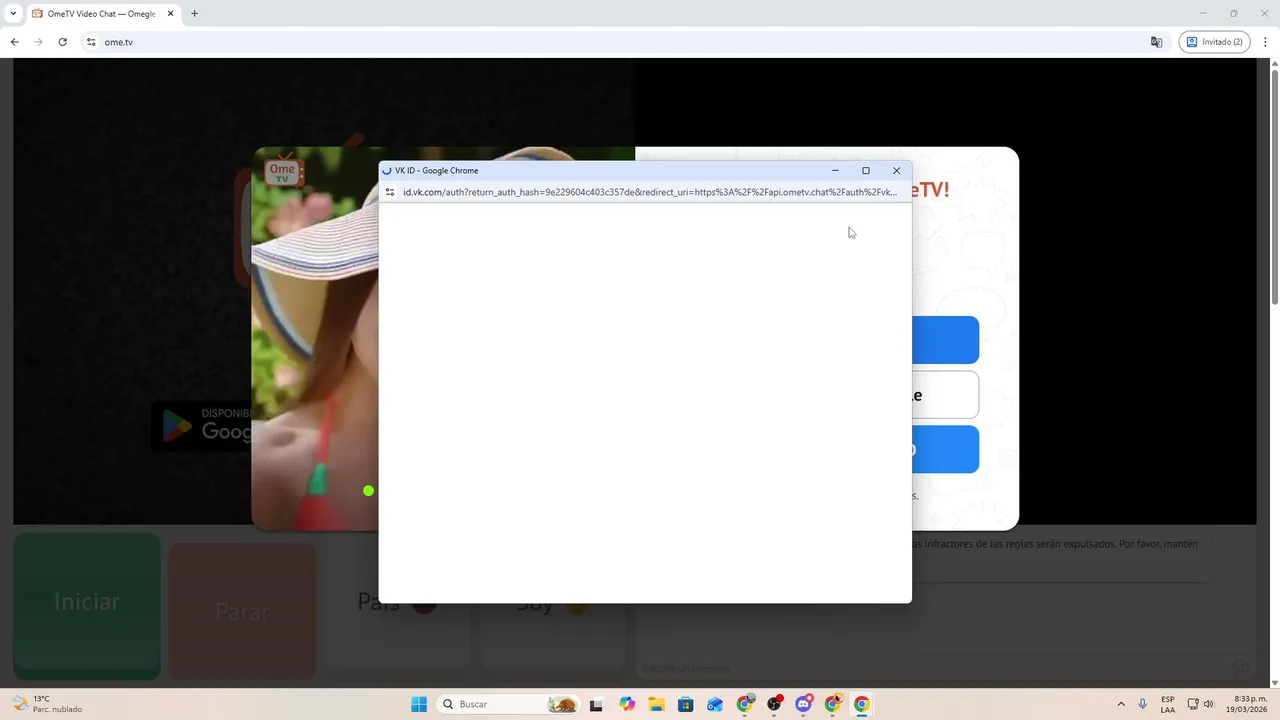This screenshot has width=1280, height=720.
Task: Open network quick settings from tray
Action: tap(1193, 704)
